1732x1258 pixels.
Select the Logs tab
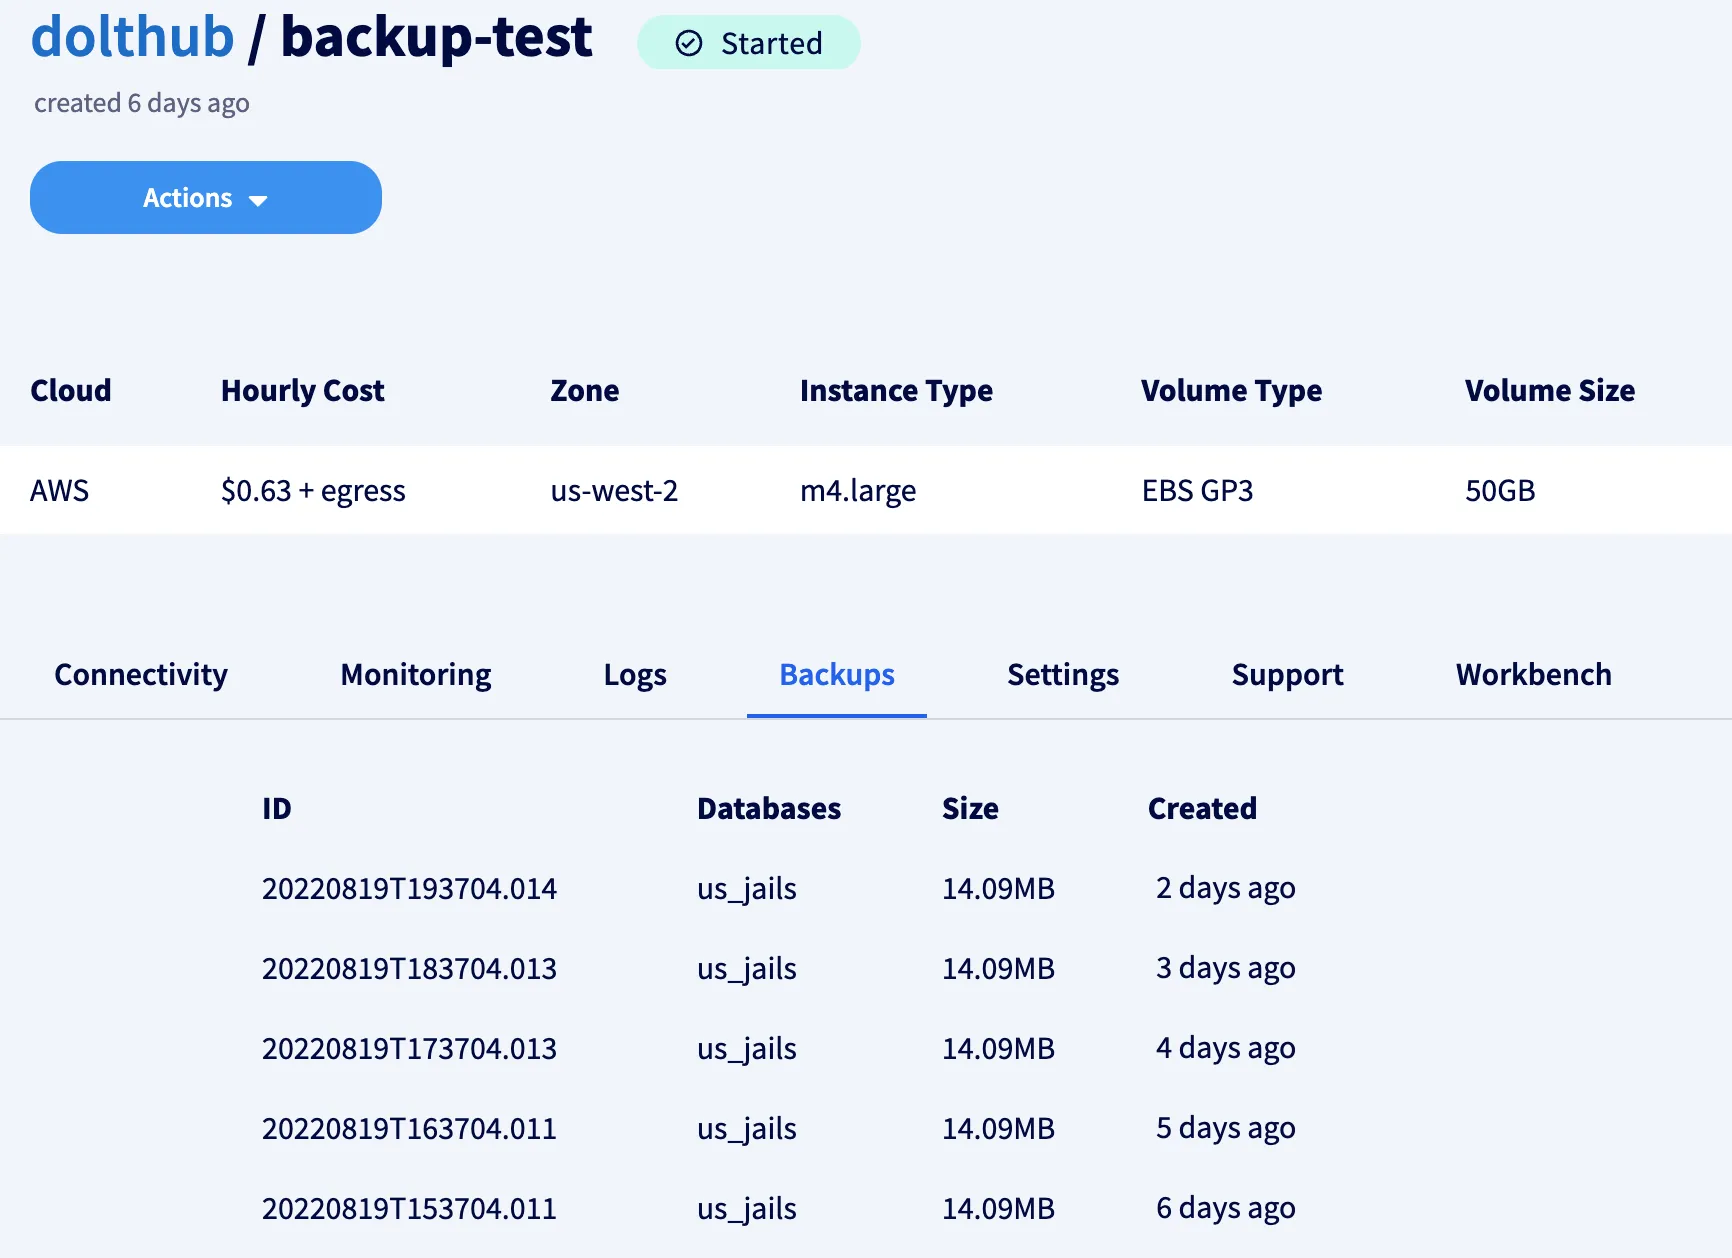click(635, 674)
